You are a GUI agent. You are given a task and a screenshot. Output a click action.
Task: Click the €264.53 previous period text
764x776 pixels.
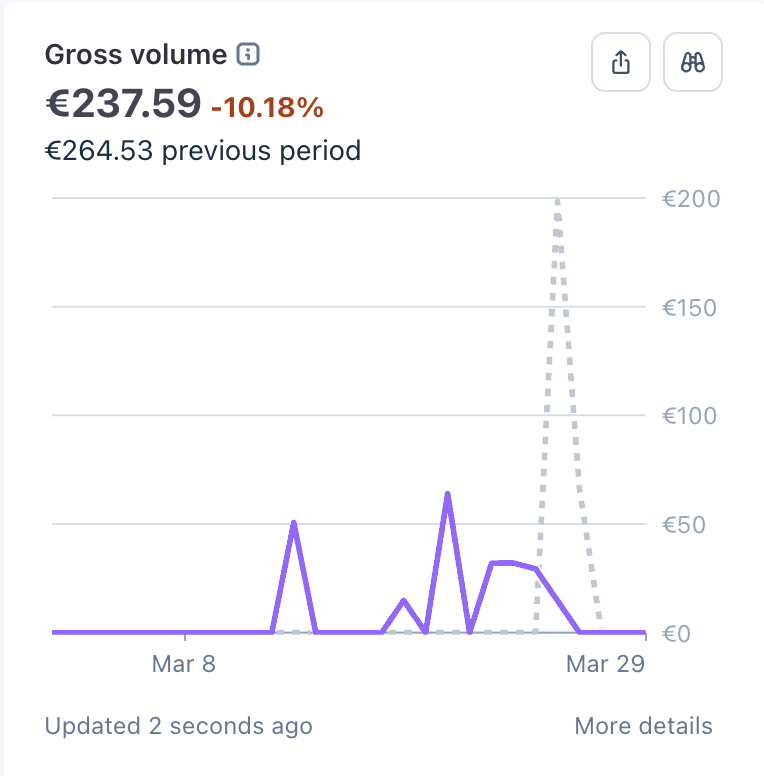203,150
